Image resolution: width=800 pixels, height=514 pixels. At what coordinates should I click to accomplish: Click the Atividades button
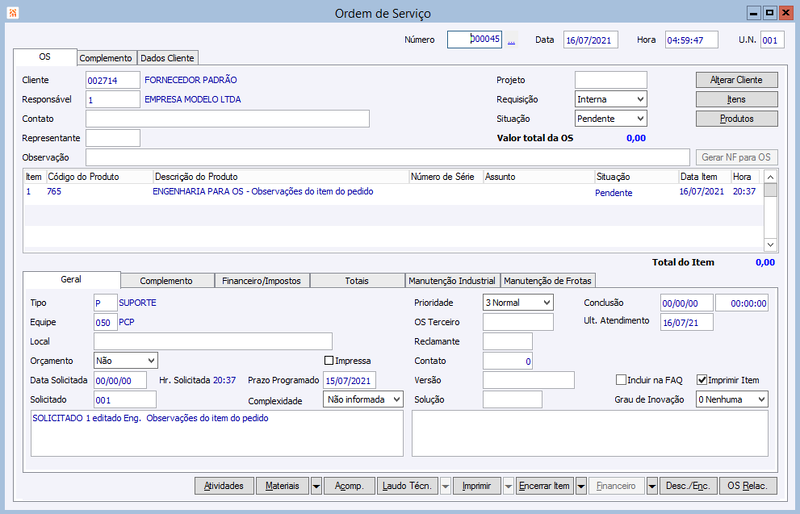click(223, 486)
